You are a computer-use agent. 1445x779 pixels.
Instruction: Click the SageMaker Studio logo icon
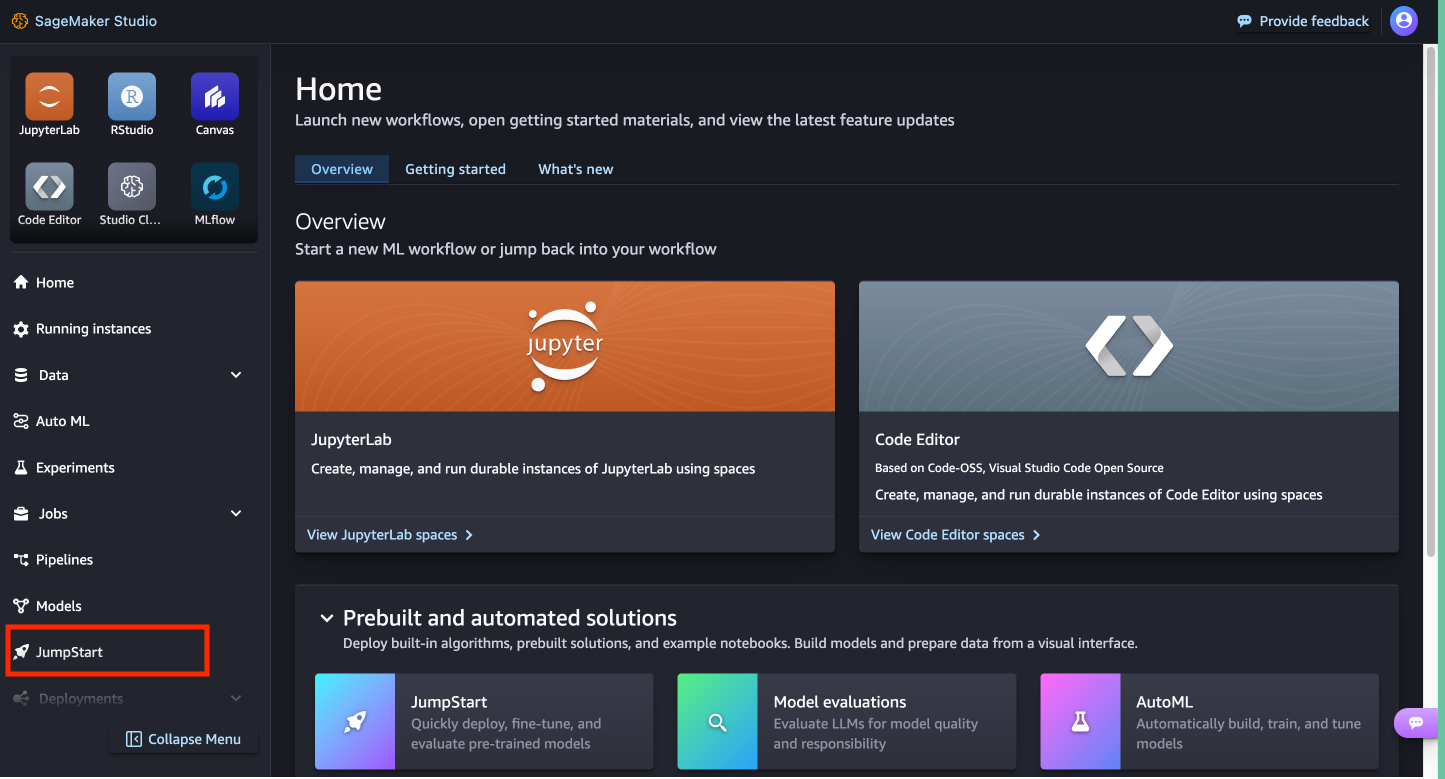click(20, 21)
